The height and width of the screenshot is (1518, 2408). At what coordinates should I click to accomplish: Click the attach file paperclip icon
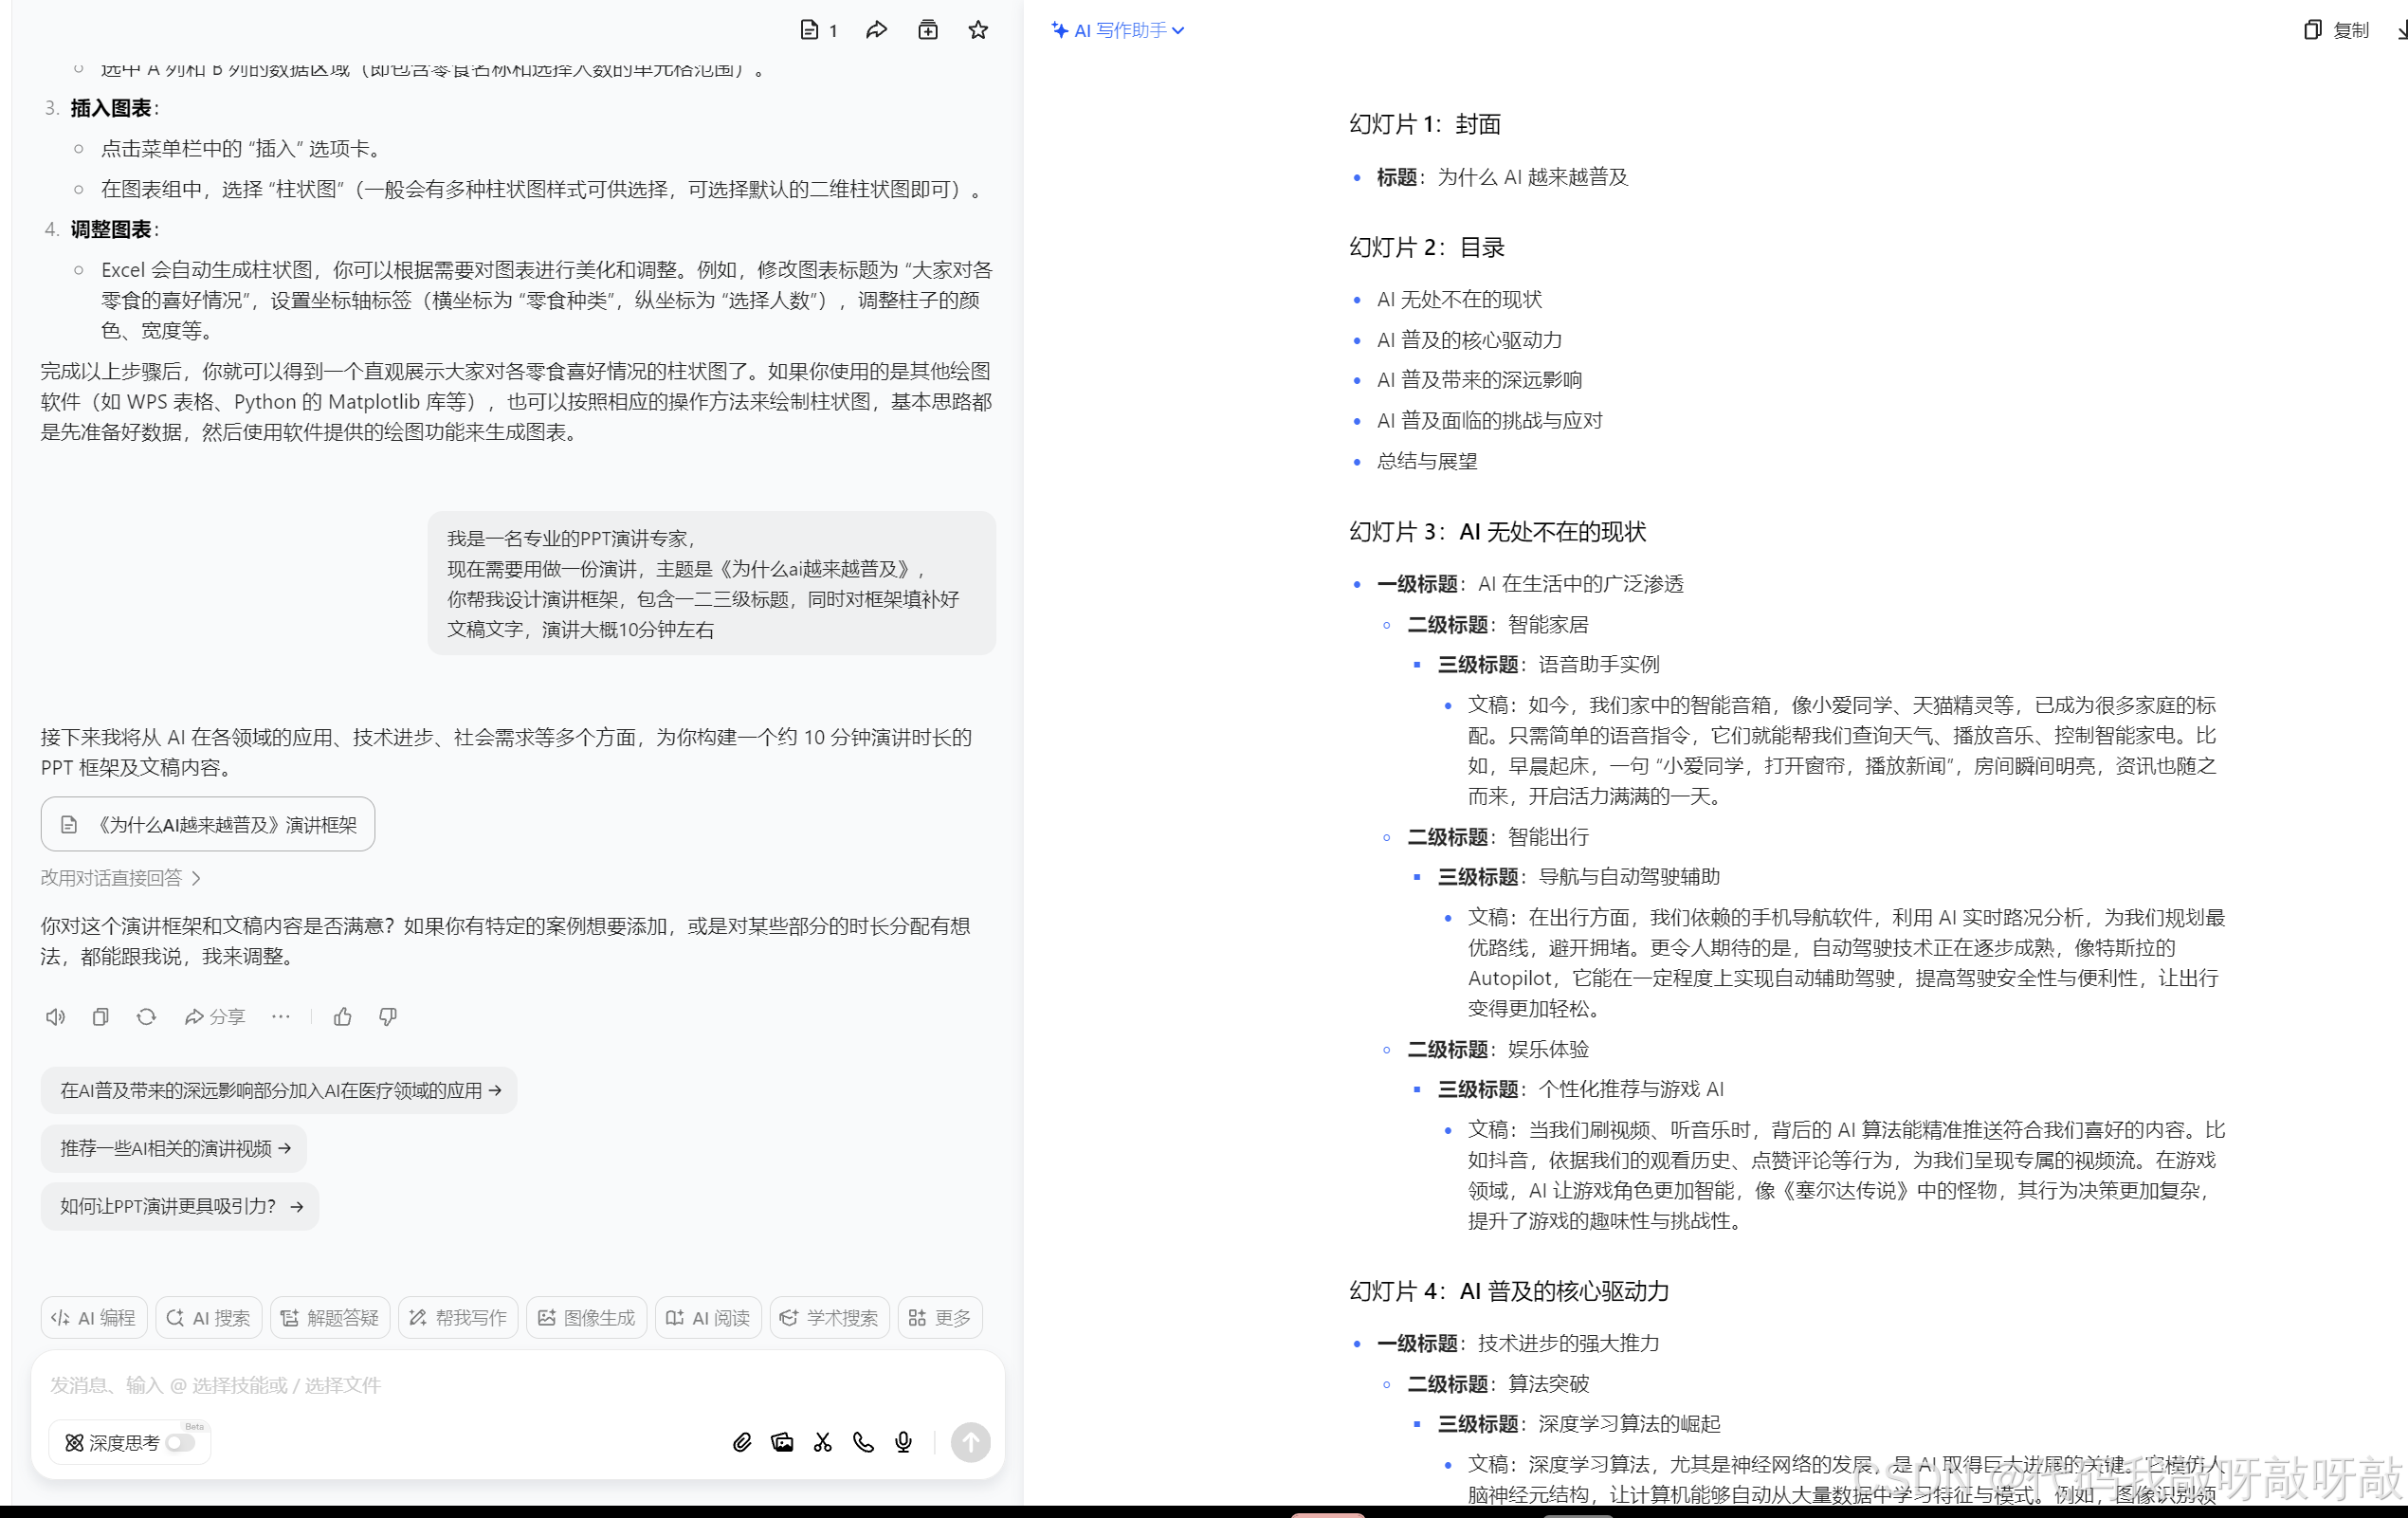[x=741, y=1442]
